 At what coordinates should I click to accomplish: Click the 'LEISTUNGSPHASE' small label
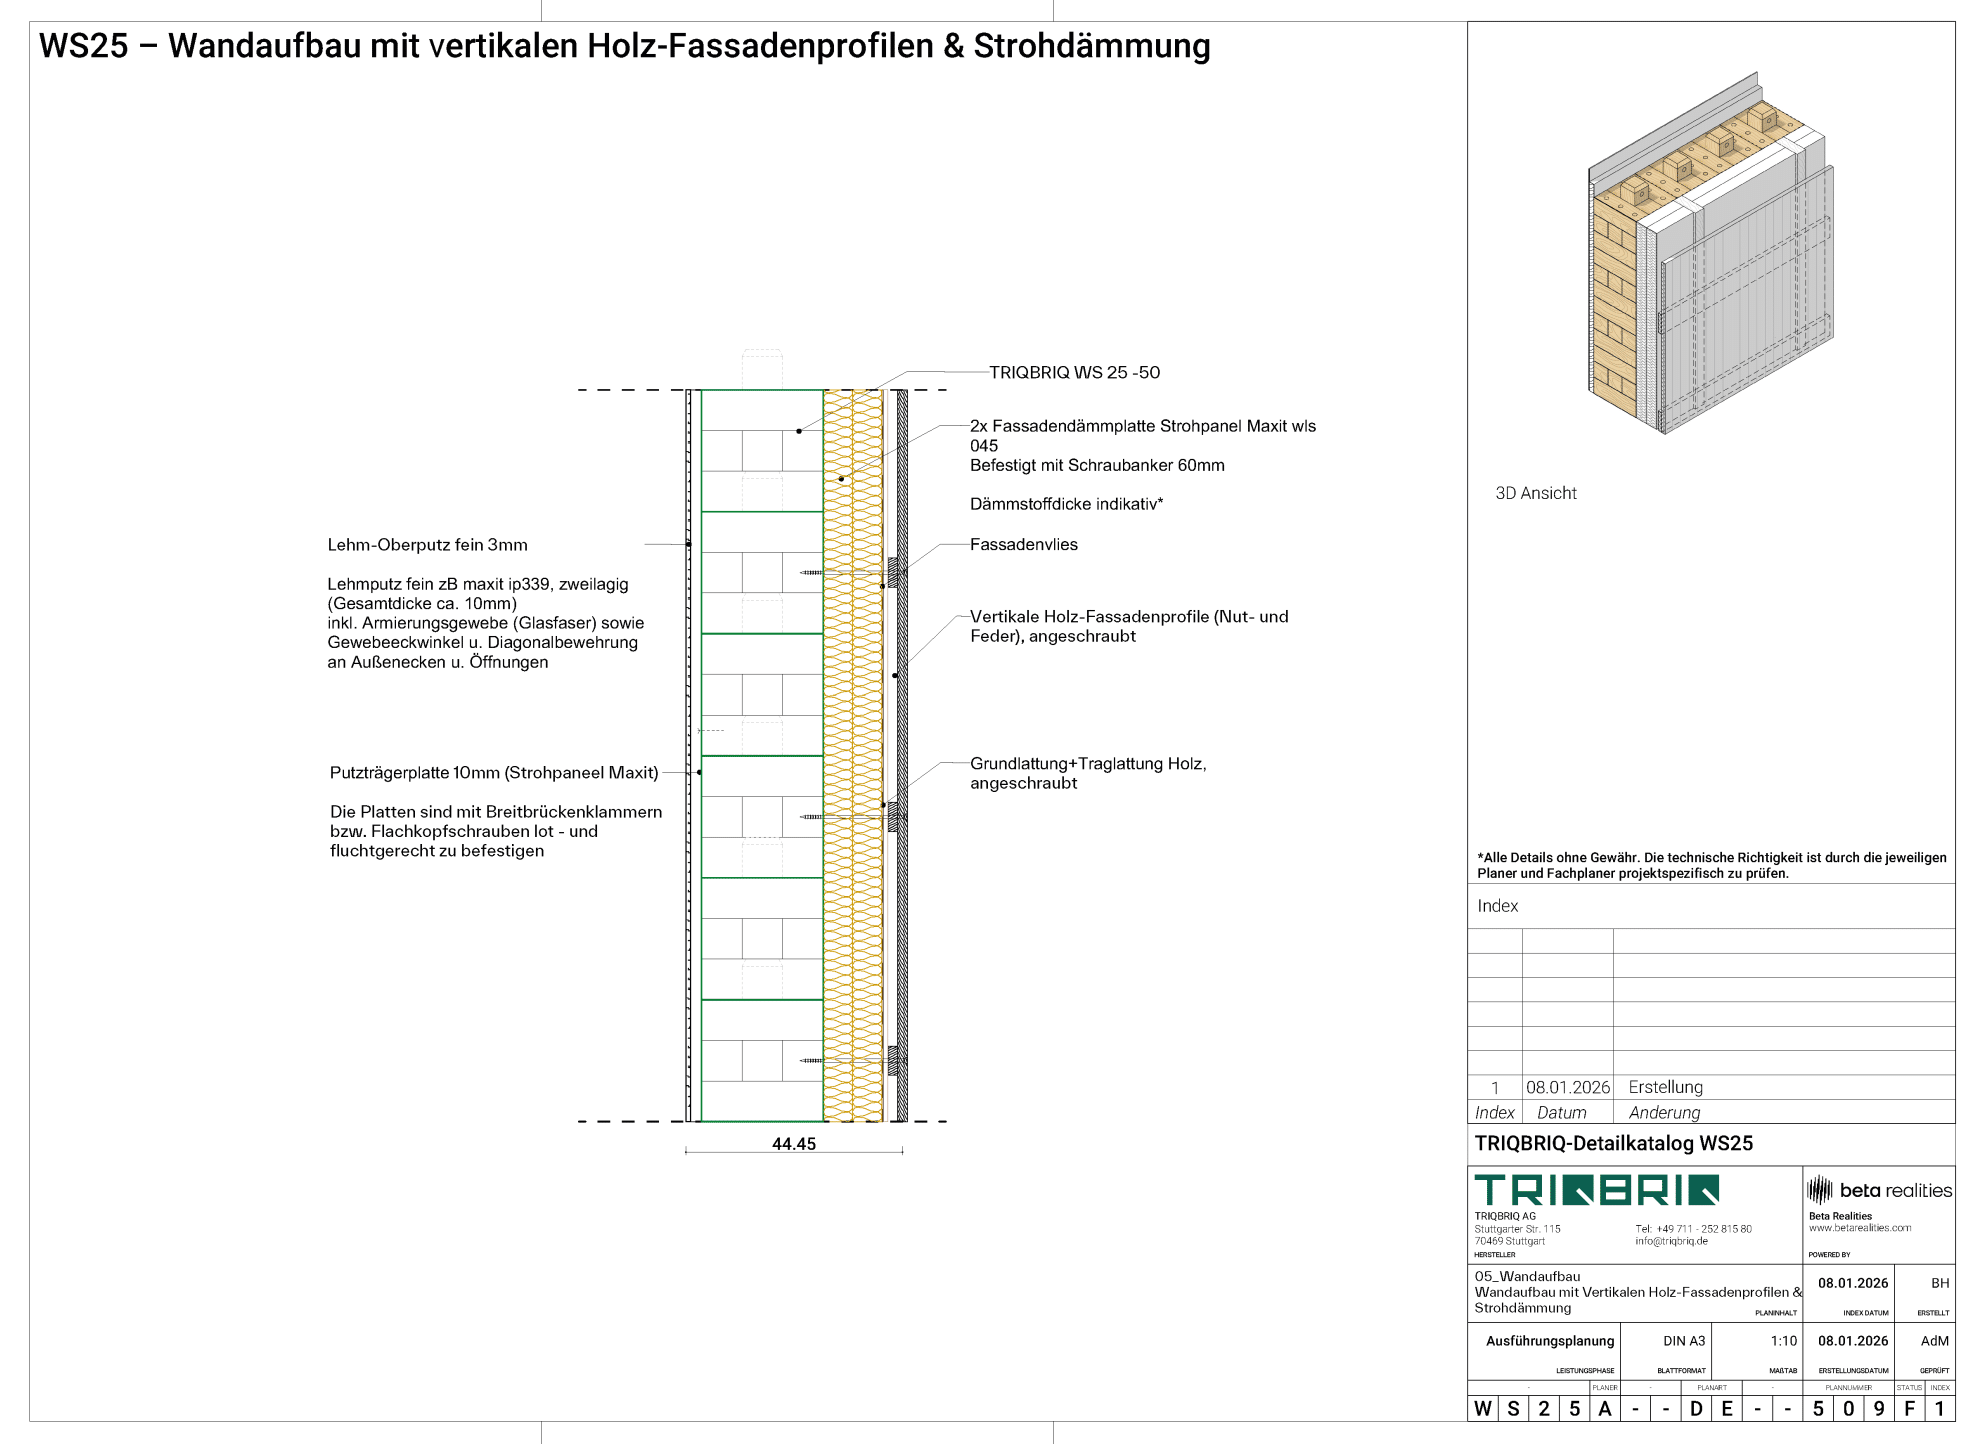1585,1371
